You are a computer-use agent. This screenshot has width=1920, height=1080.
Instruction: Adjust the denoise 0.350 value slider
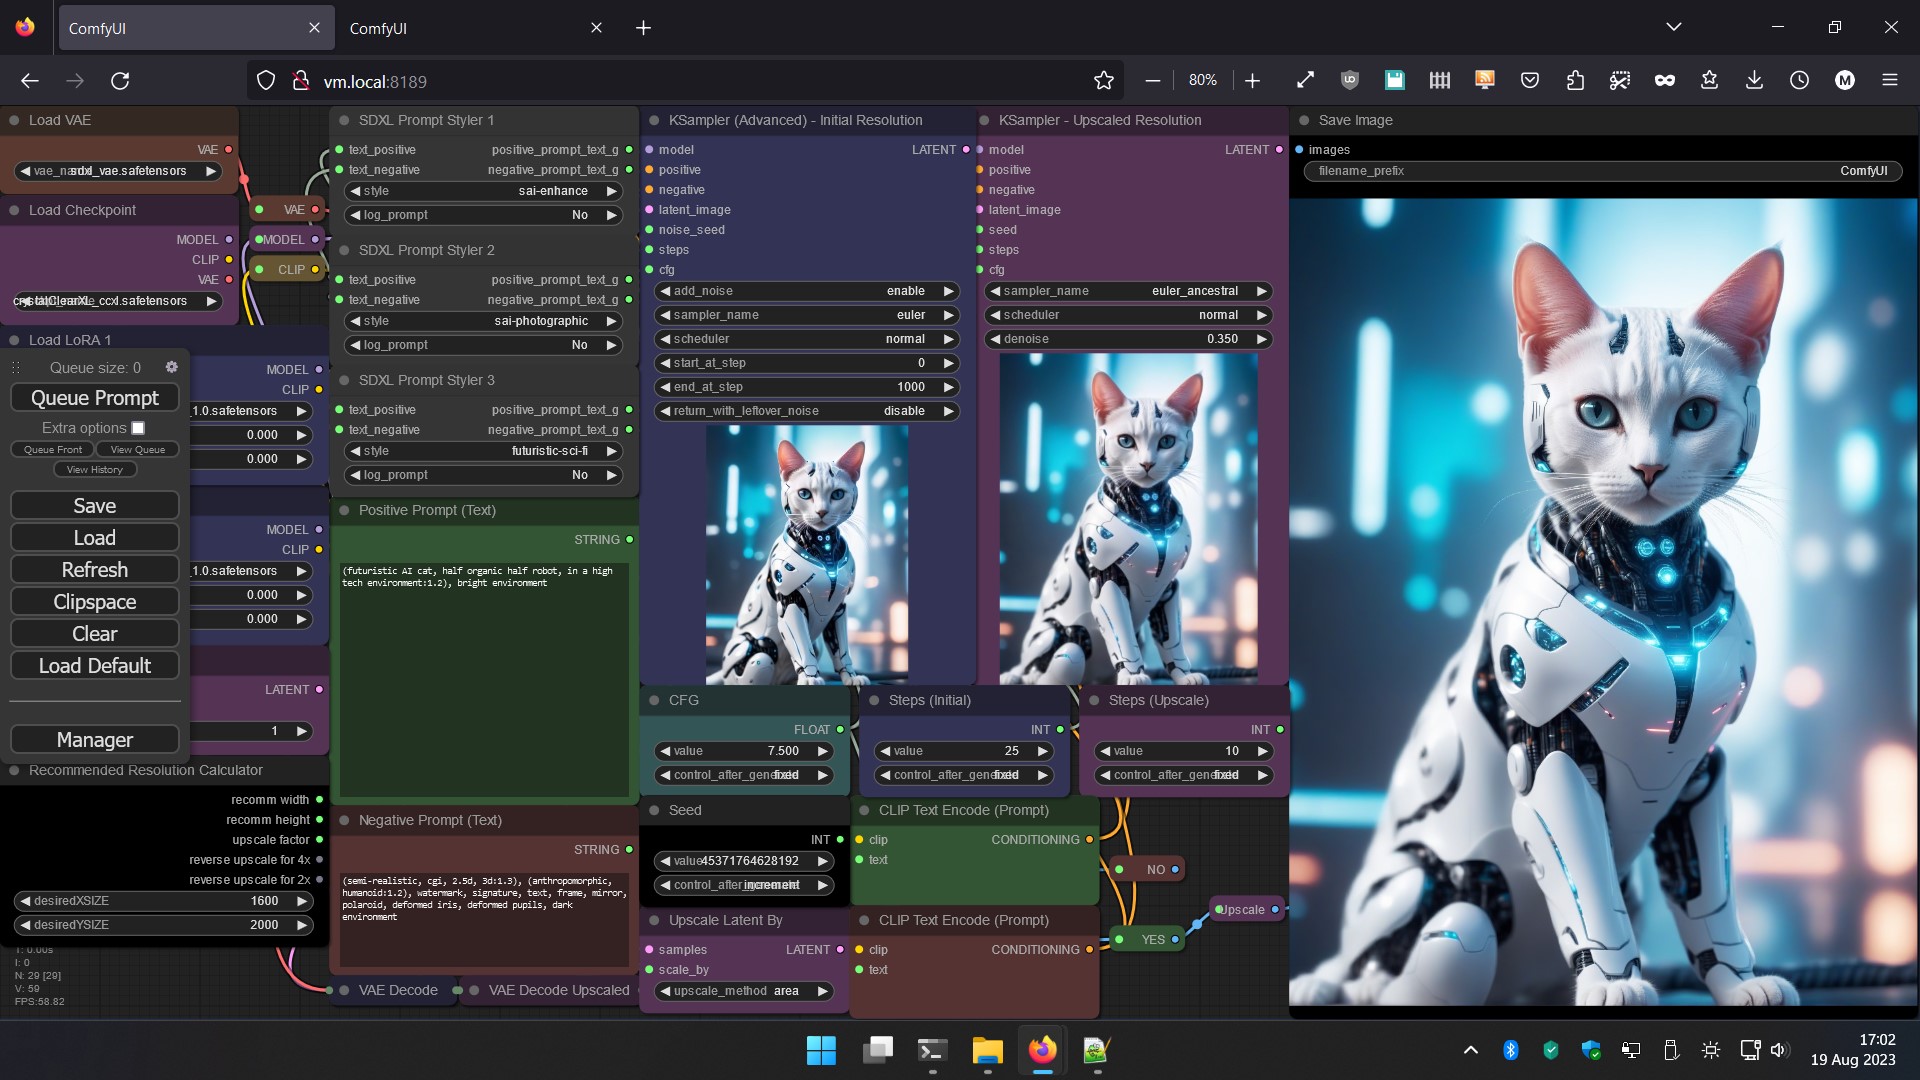pyautogui.click(x=1128, y=339)
